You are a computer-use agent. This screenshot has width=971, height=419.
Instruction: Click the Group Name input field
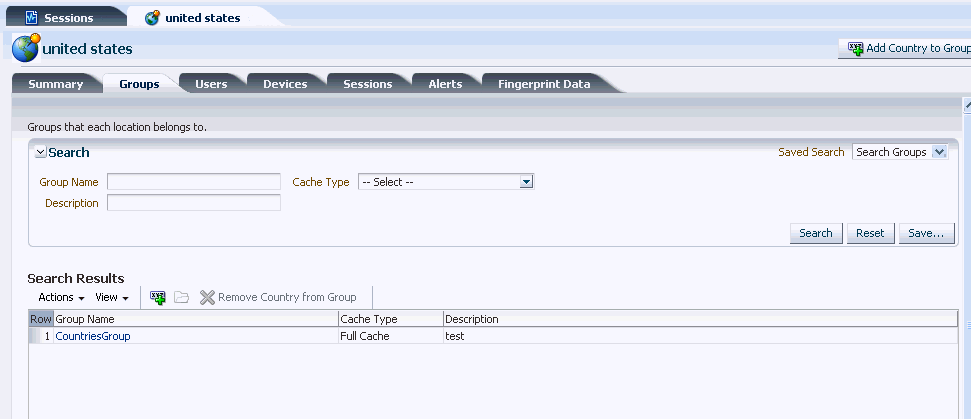(x=194, y=182)
